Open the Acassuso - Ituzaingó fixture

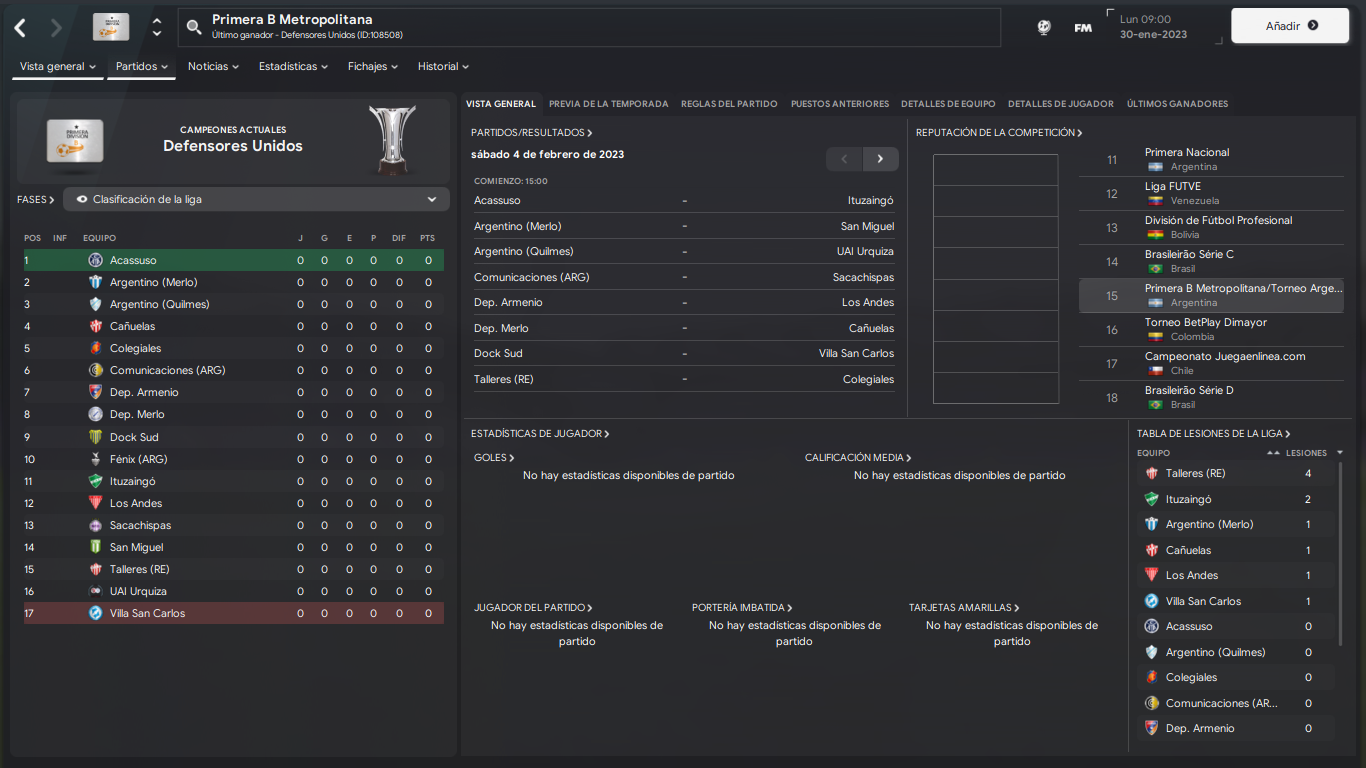(684, 201)
